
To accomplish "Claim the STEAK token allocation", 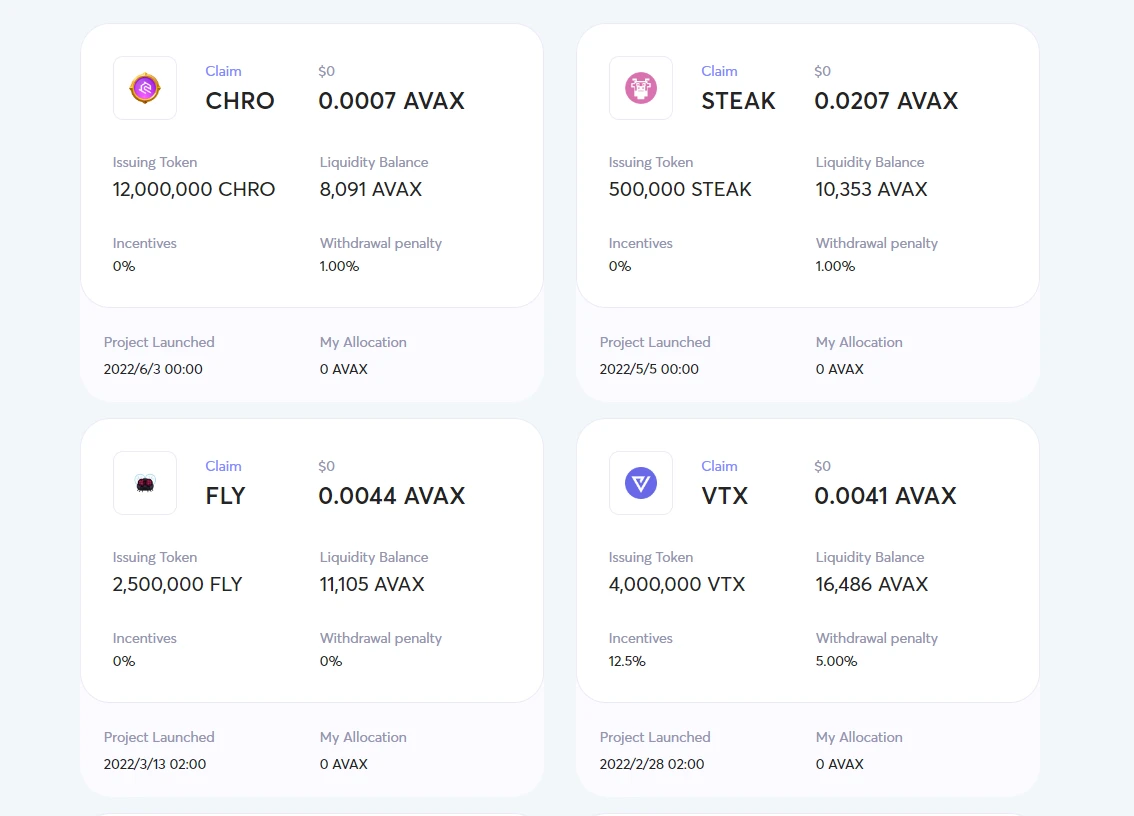I will (719, 71).
